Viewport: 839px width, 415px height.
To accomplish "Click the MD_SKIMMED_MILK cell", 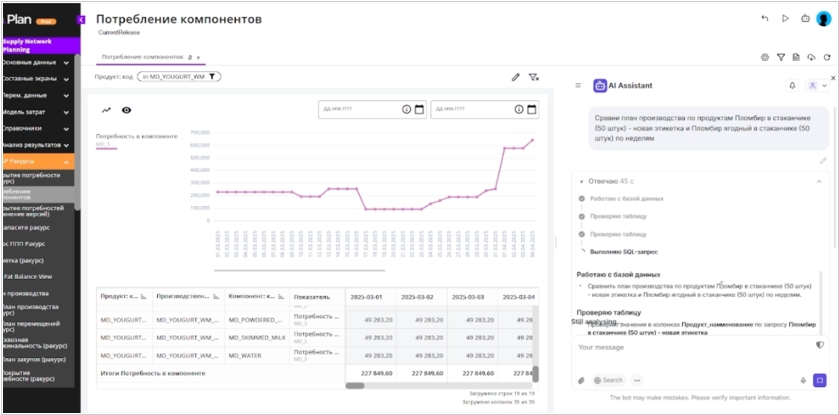I will pos(257,337).
